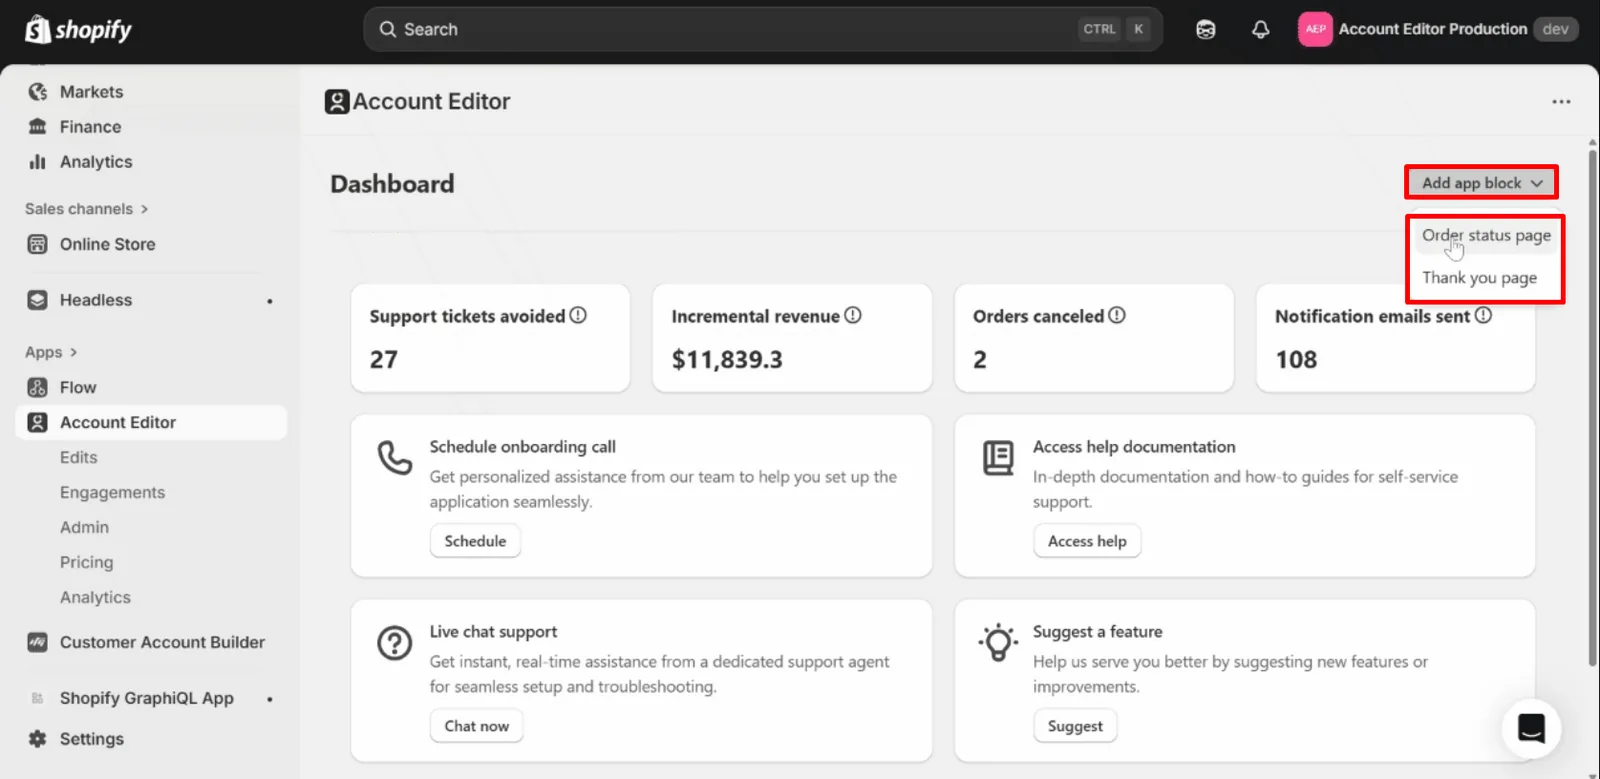Open the Sidekick icon beside the bell
Image resolution: width=1600 pixels, height=779 pixels.
coord(1205,29)
